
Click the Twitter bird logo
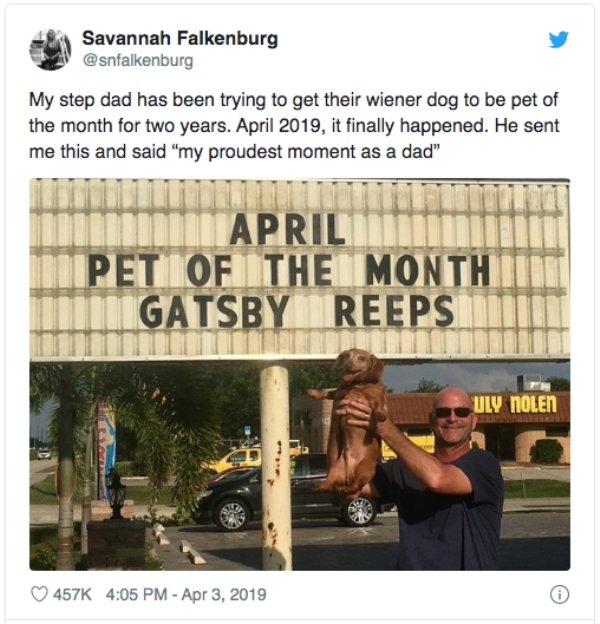(559, 40)
